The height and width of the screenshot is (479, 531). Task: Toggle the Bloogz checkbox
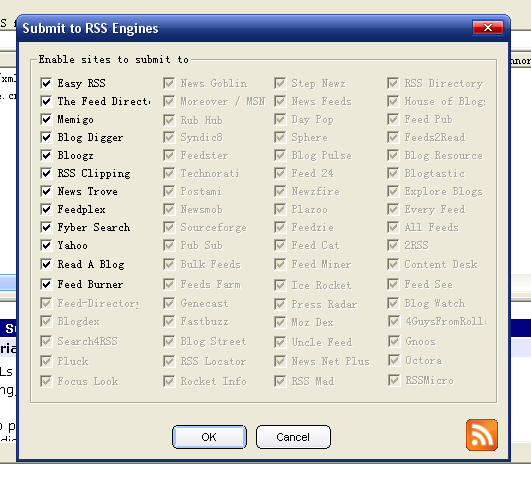46,155
